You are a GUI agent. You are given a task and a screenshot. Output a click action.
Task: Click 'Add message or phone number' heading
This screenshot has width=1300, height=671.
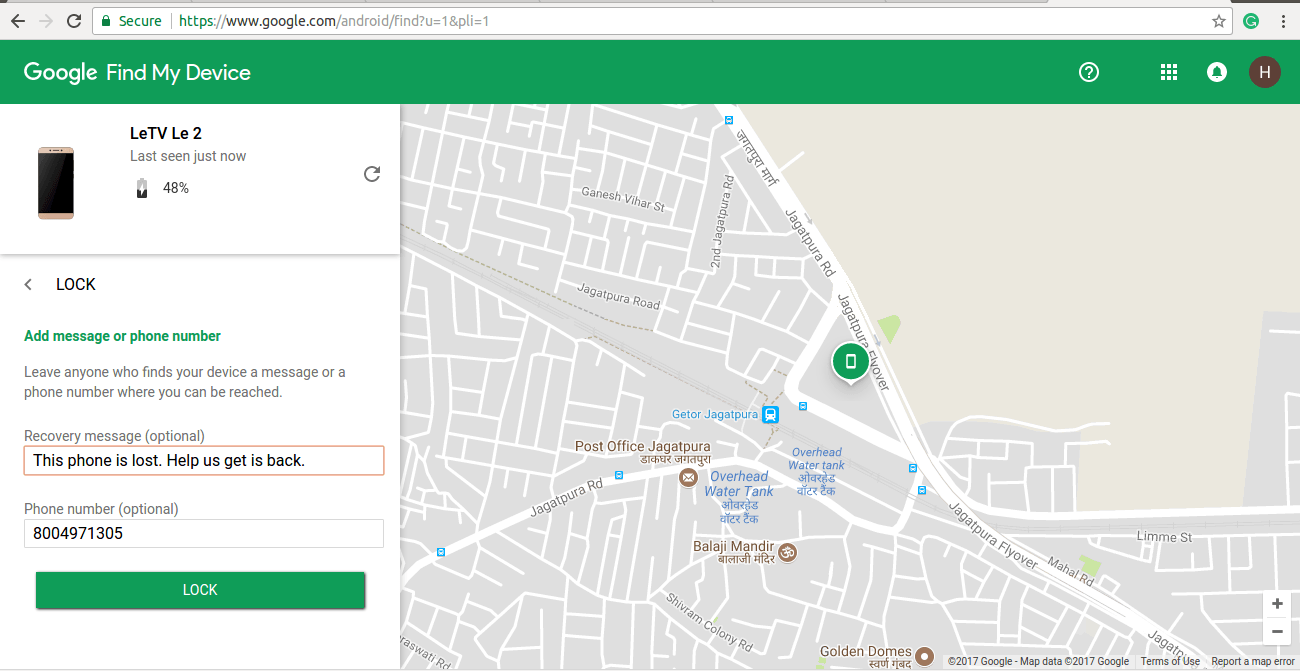(x=122, y=336)
